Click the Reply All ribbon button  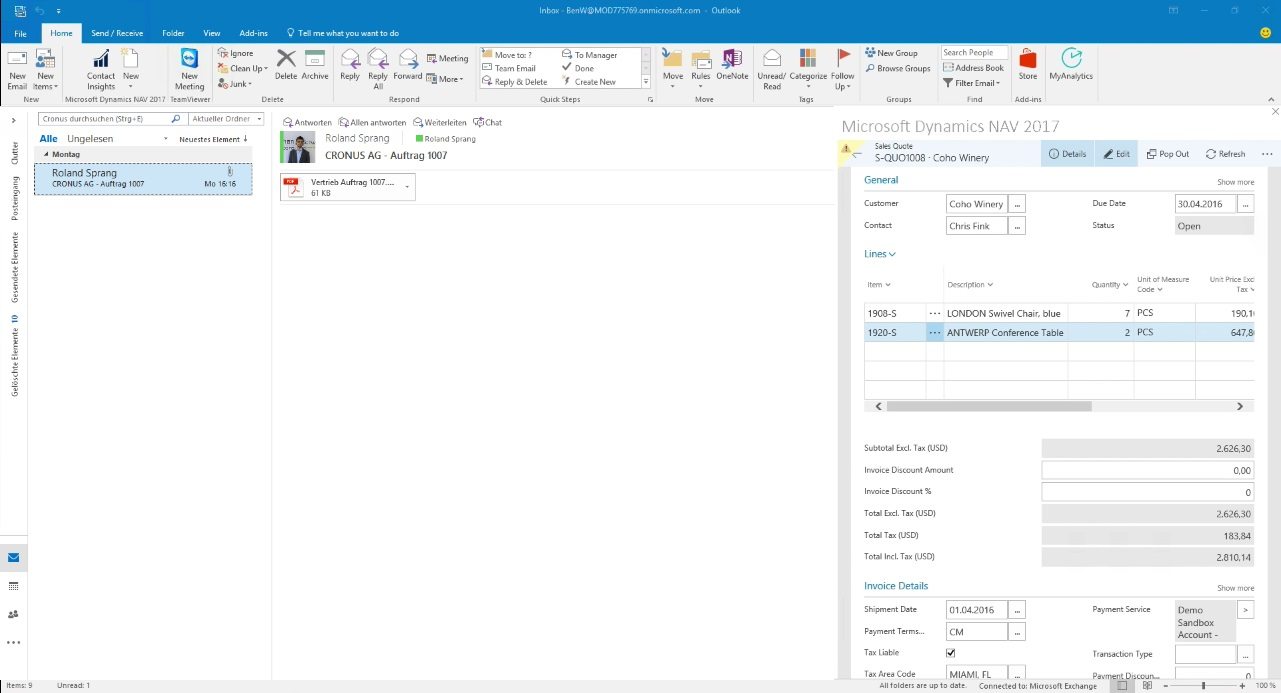coord(378,68)
